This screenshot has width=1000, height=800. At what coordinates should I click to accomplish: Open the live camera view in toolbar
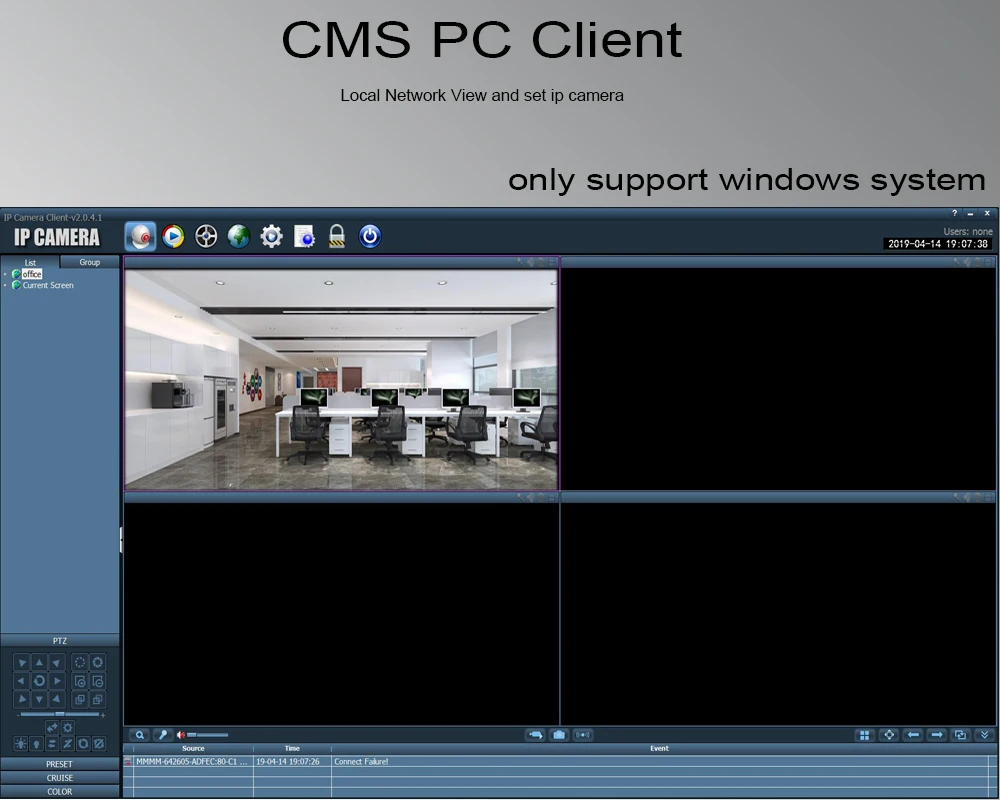pyautogui.click(x=140, y=237)
